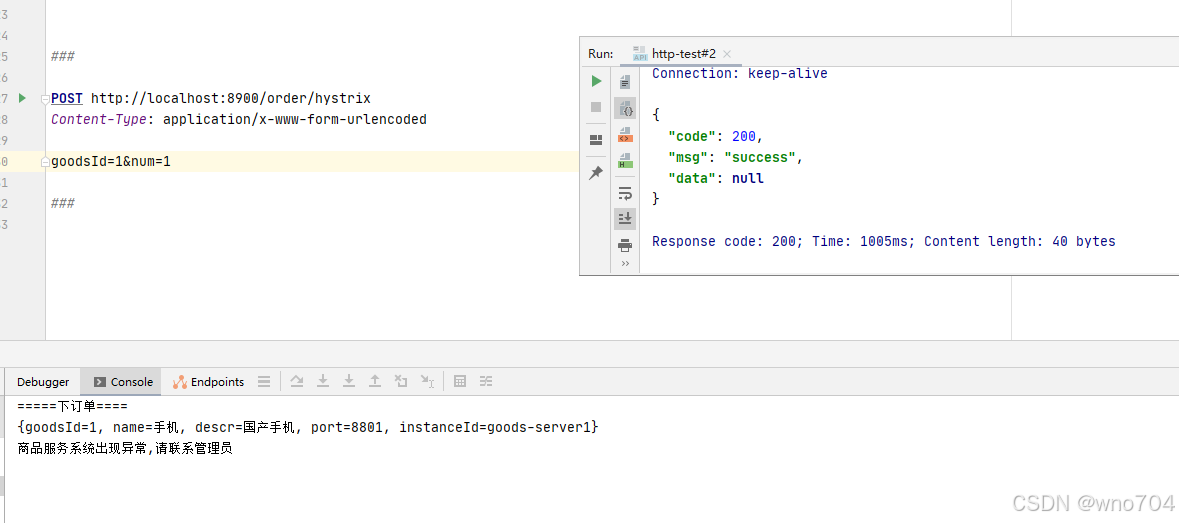Screen dimensions: 1179x523
Task: Switch to the Debugger tab
Action: pos(43,382)
